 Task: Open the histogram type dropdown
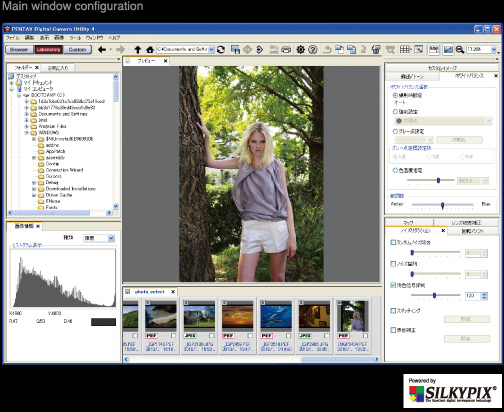click(111, 238)
